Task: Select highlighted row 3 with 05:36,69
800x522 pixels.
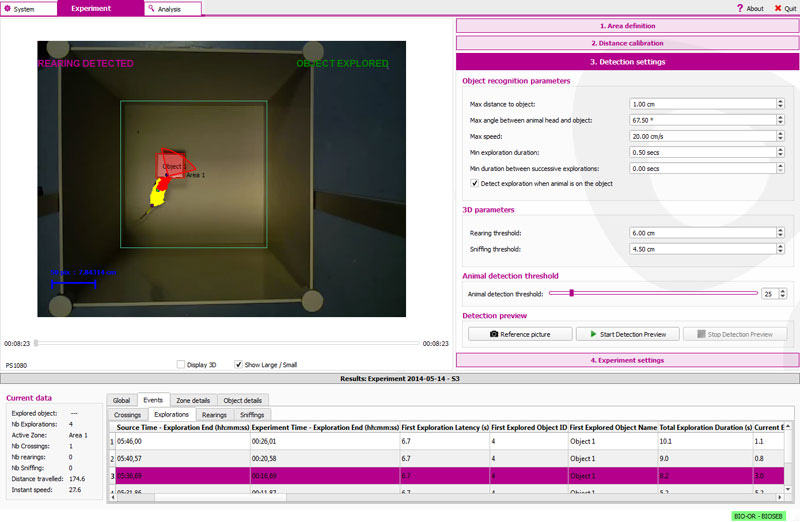Action: click(447, 476)
